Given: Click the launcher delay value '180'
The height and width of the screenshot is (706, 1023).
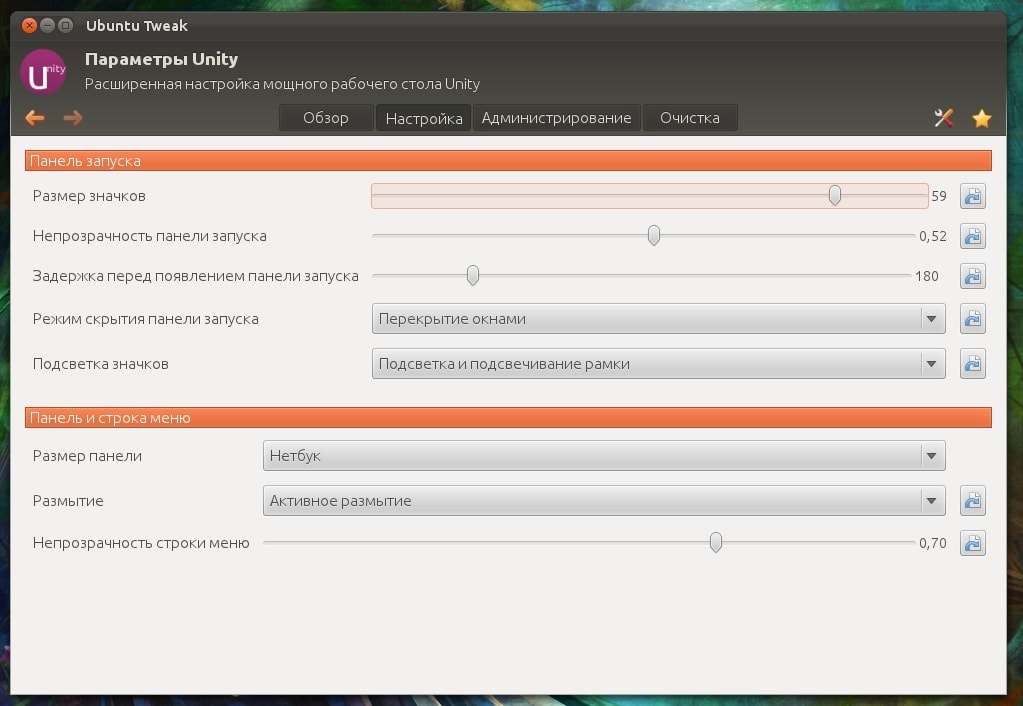Looking at the screenshot, I should (926, 276).
